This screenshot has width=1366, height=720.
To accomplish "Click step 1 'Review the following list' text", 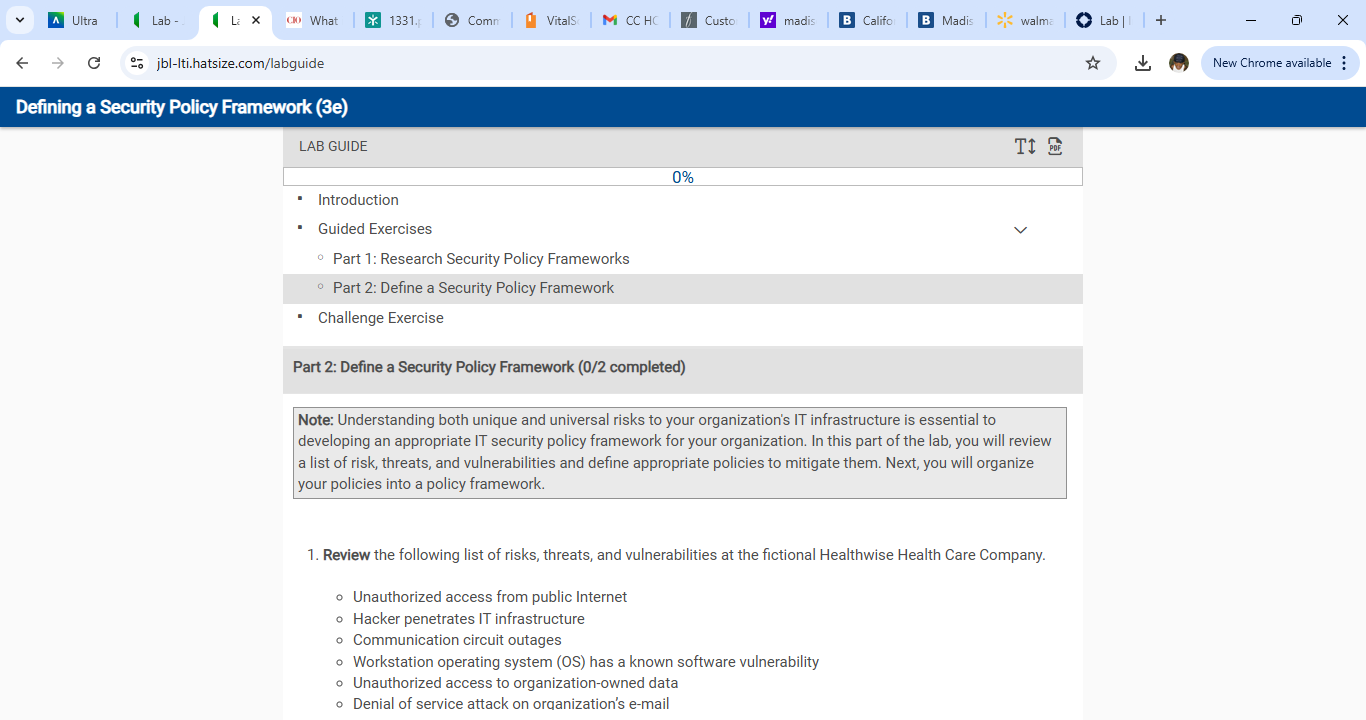I will [684, 555].
